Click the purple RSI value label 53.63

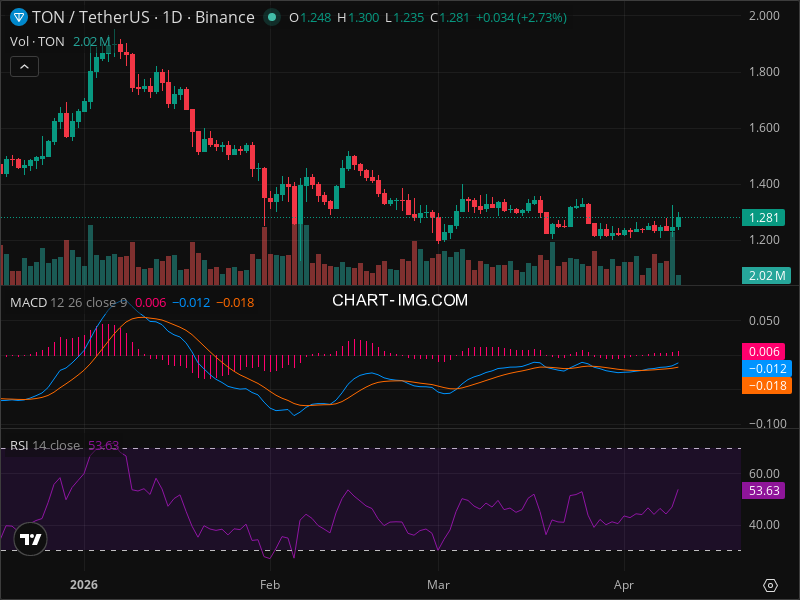(763, 491)
